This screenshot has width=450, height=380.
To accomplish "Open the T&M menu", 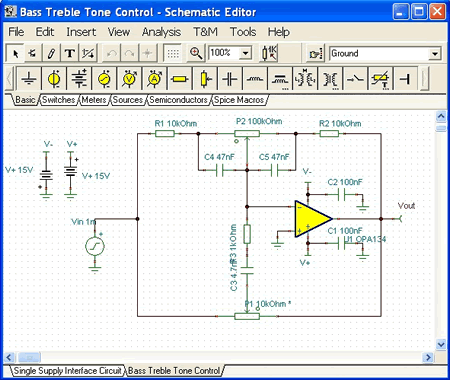I will (205, 32).
